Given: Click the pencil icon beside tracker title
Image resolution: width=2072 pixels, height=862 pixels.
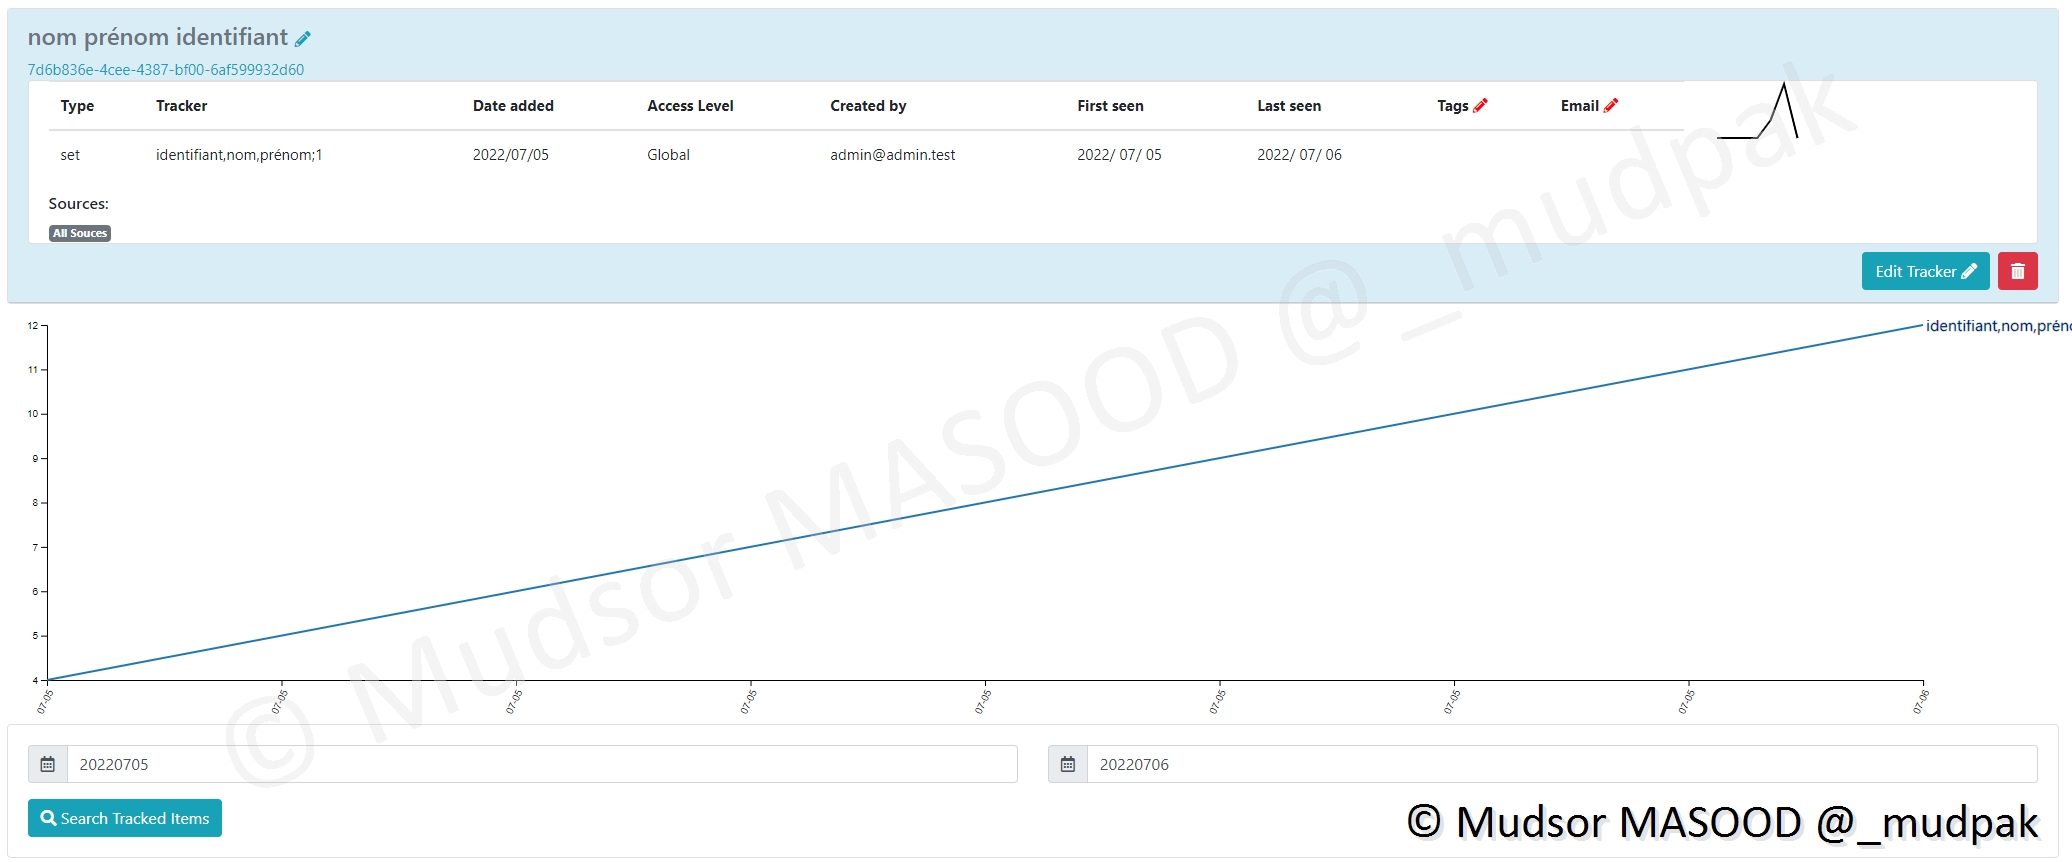Looking at the screenshot, I should [x=303, y=39].
